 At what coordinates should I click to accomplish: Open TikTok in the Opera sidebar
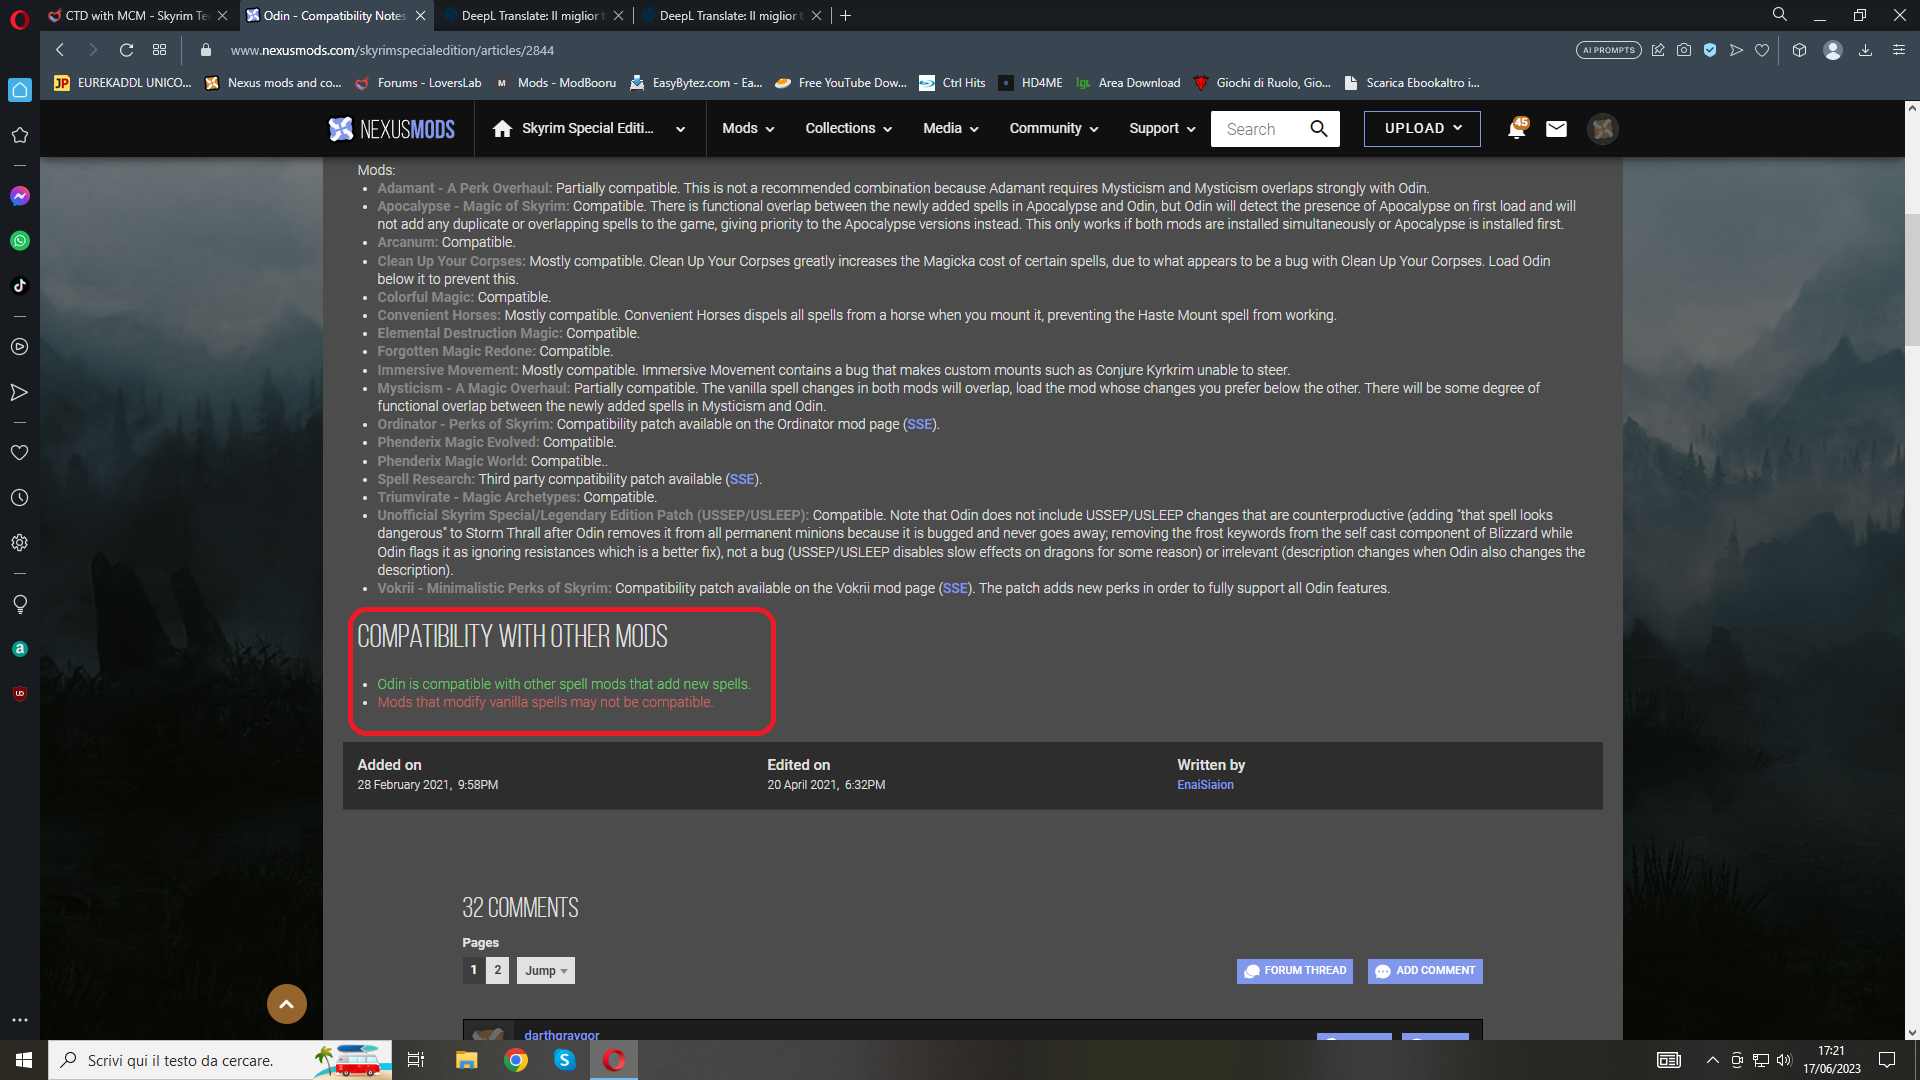[20, 286]
